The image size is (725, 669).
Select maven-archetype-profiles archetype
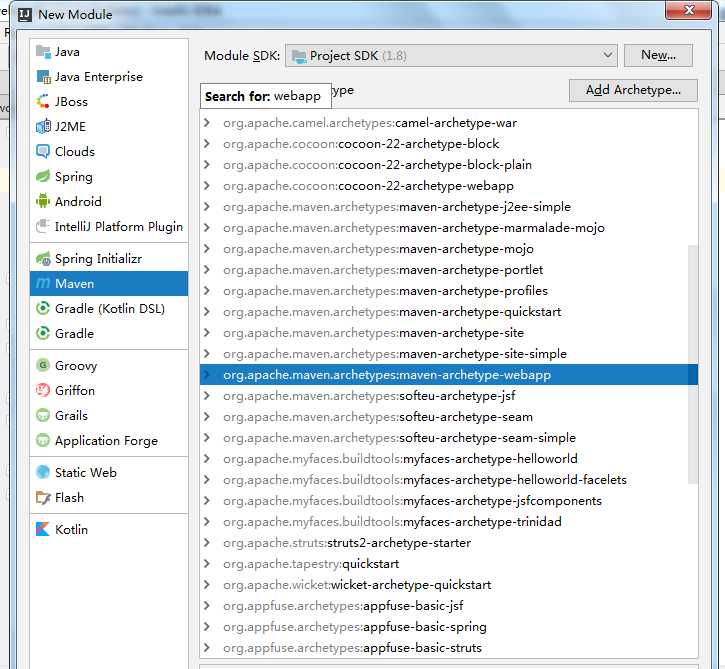tap(449, 291)
